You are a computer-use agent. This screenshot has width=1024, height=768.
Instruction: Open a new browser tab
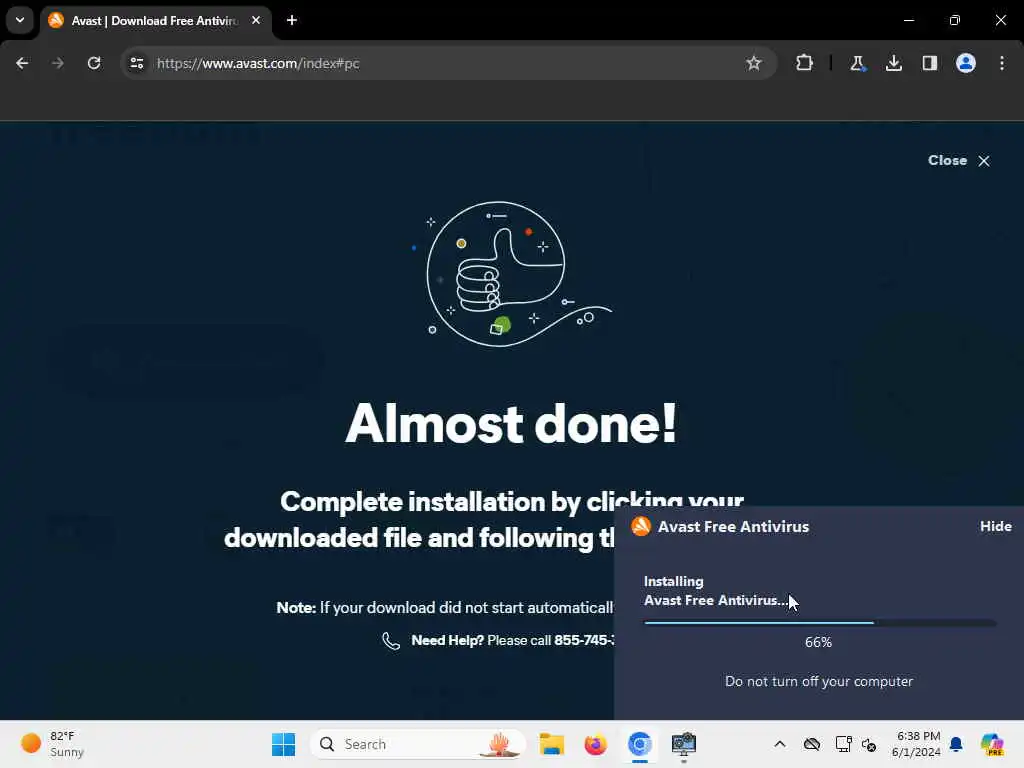292,20
